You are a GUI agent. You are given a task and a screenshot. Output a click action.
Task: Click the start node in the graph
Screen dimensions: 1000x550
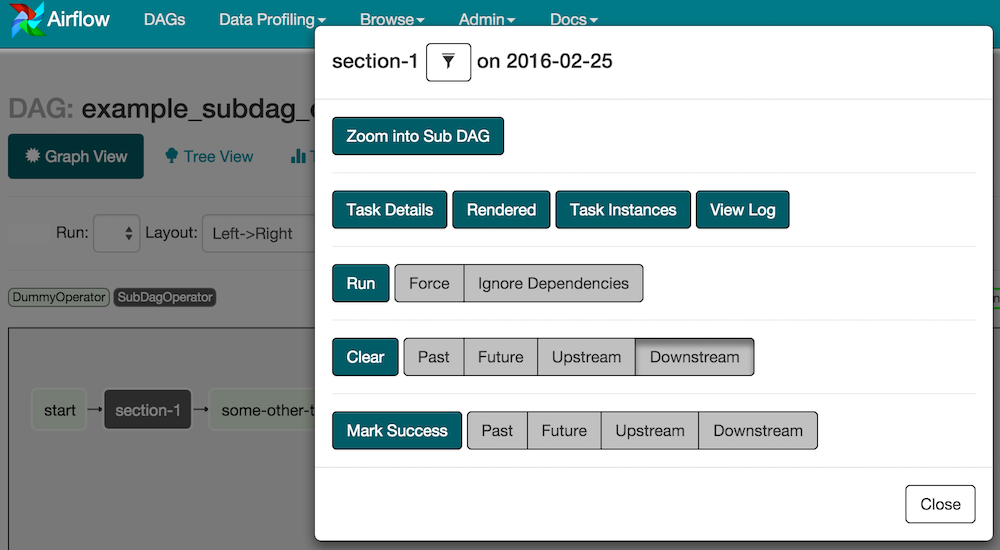pyautogui.click(x=60, y=410)
